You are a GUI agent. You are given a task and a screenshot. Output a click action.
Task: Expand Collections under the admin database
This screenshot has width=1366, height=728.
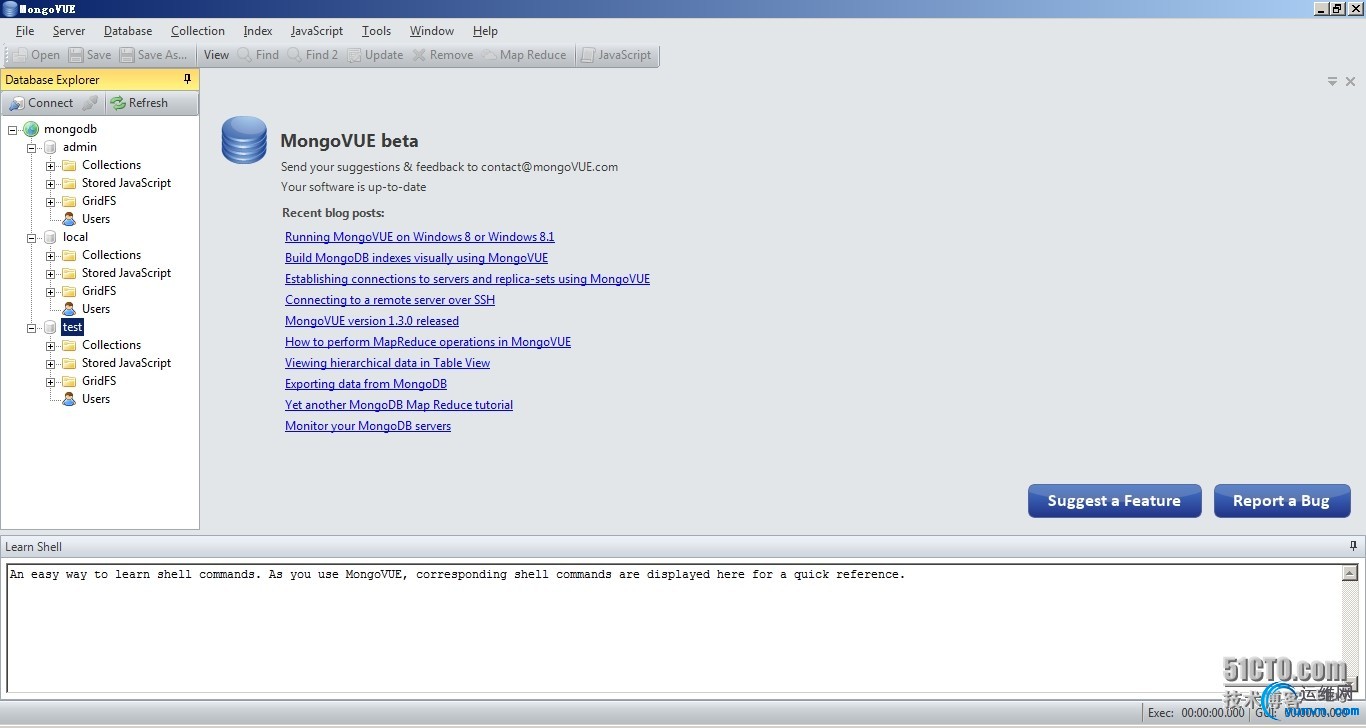tap(51, 165)
